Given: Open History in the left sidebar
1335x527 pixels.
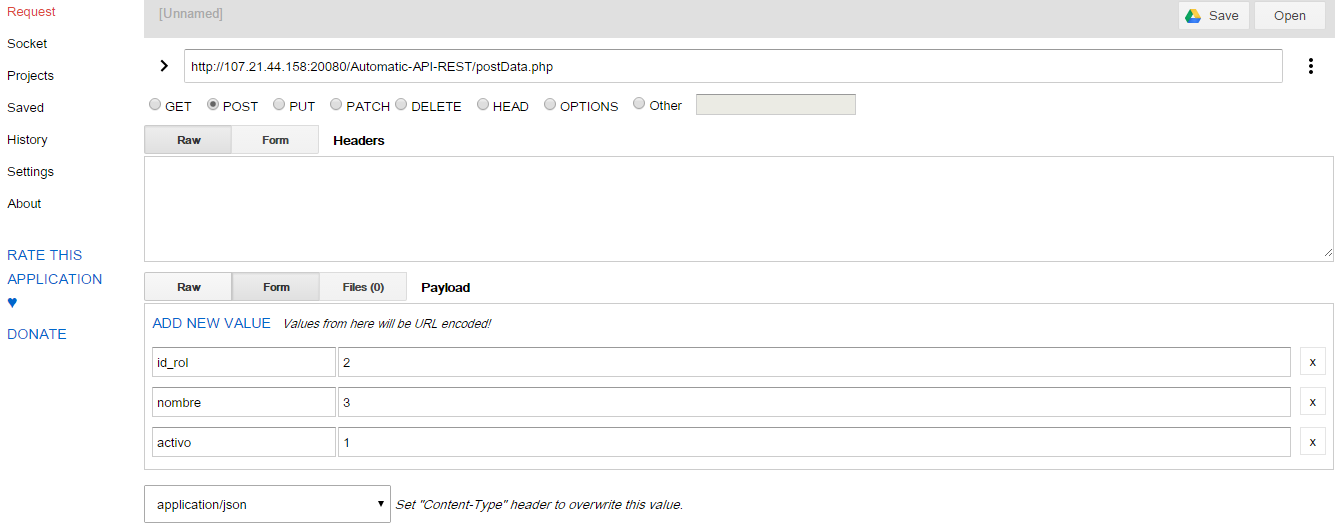Looking at the screenshot, I should (x=27, y=140).
